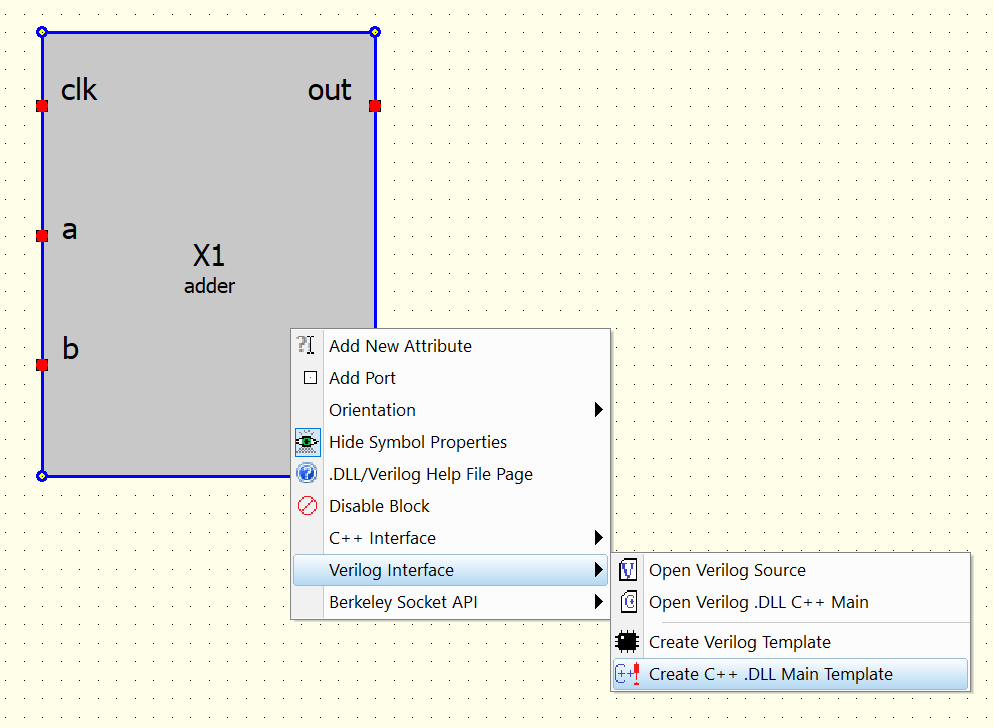Click the chip icon for Create Verilog Template
The image size is (994, 728).
tap(627, 642)
